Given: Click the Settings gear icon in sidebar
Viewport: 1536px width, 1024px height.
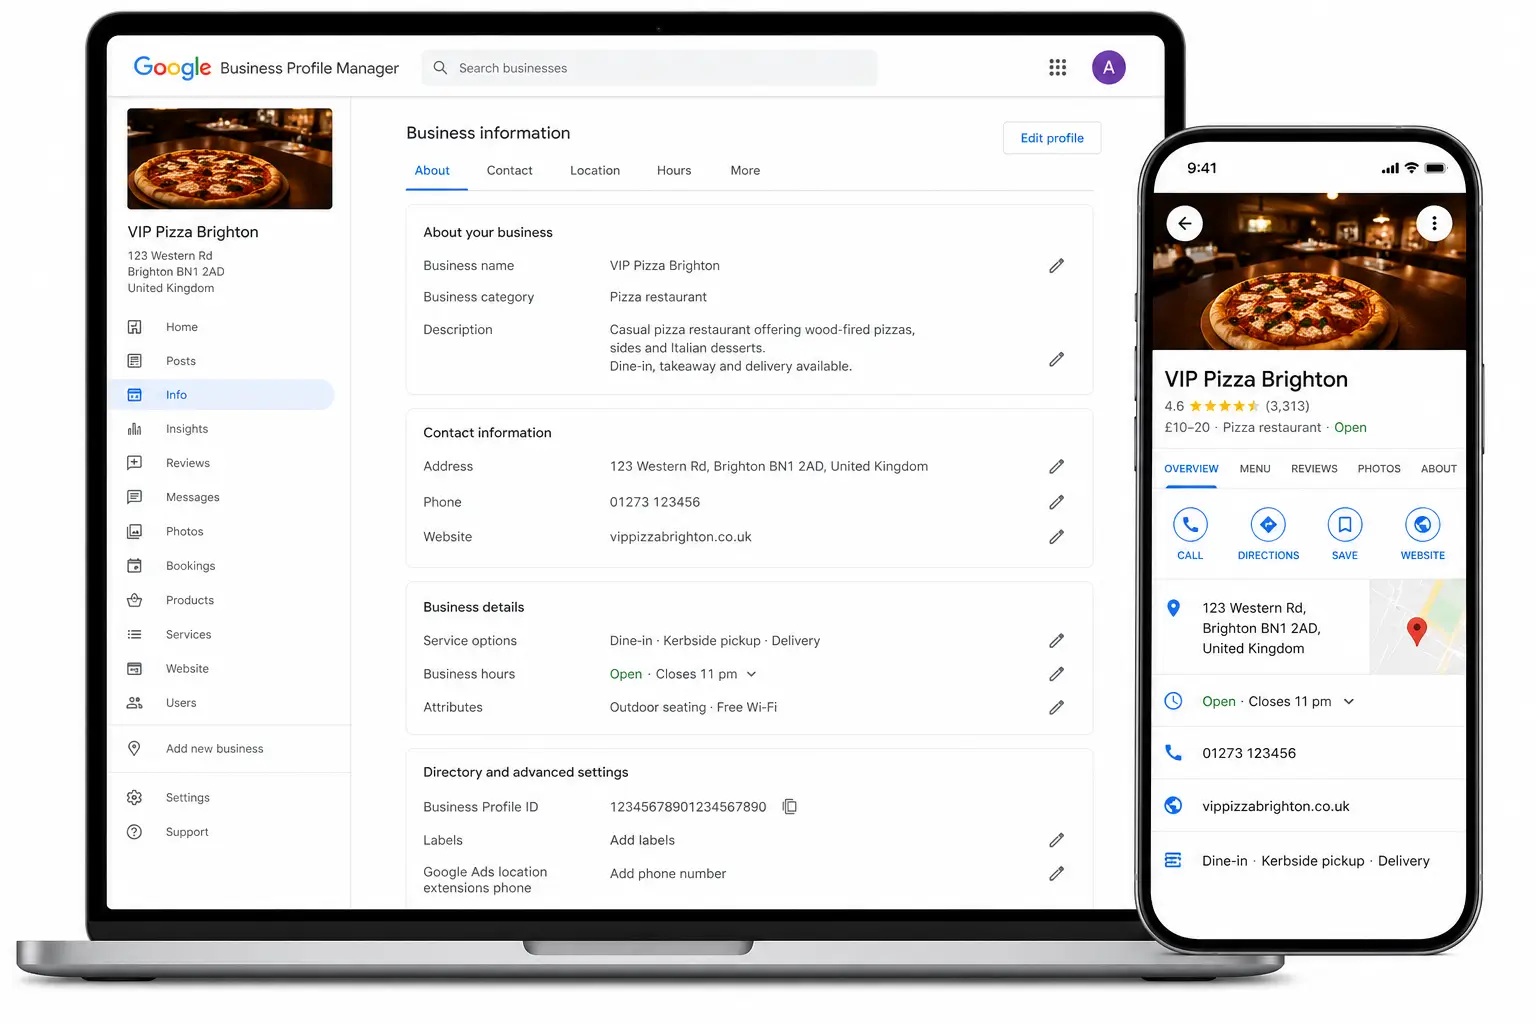Looking at the screenshot, I should (135, 798).
